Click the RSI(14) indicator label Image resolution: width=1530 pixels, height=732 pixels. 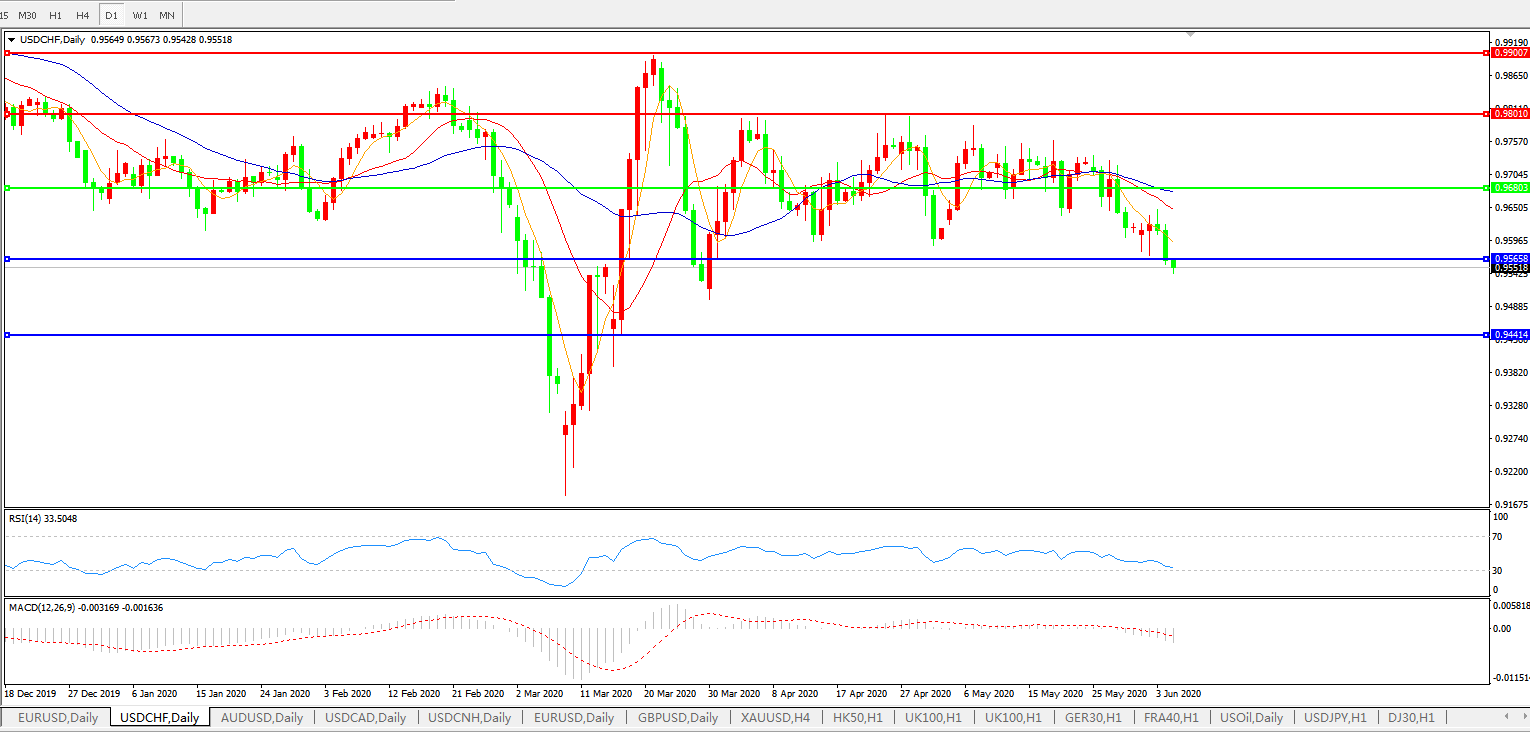pyautogui.click(x=43, y=518)
